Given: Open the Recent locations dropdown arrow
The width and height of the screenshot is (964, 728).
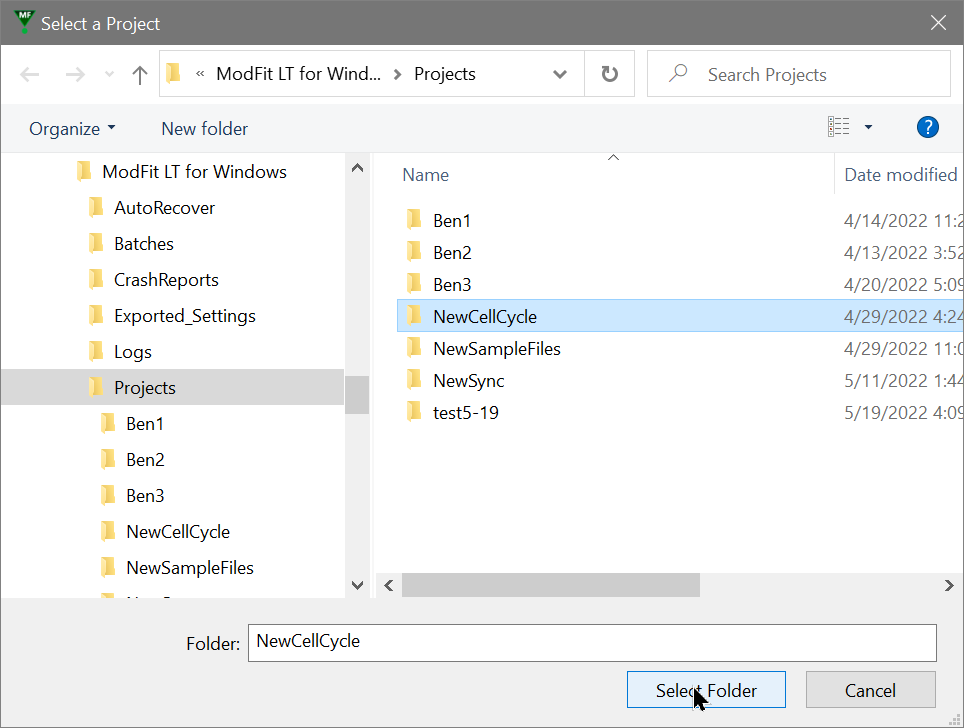Looking at the screenshot, I should coord(109,75).
